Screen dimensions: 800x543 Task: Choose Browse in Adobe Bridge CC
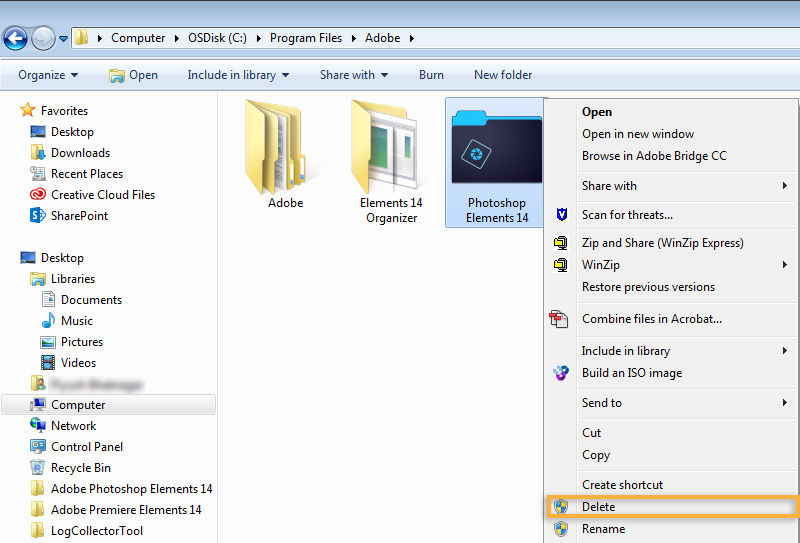click(x=654, y=156)
